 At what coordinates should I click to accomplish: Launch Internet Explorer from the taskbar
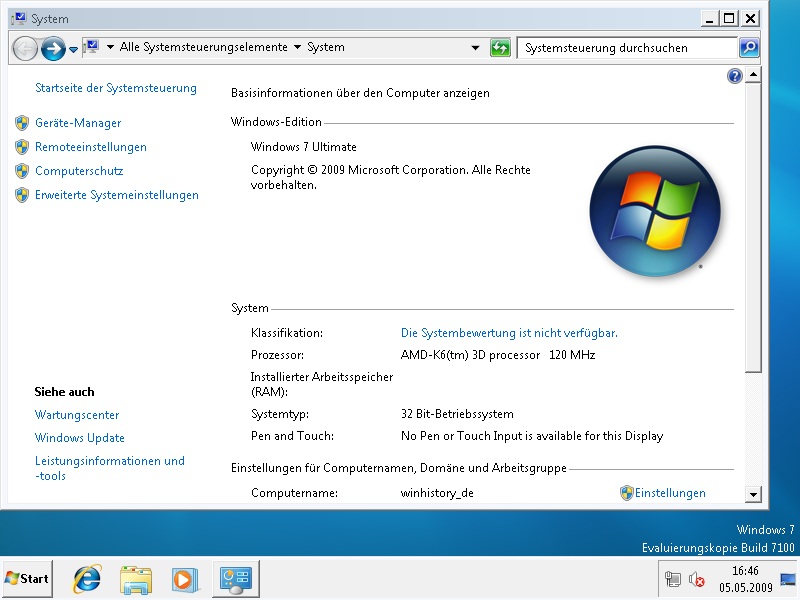point(87,578)
